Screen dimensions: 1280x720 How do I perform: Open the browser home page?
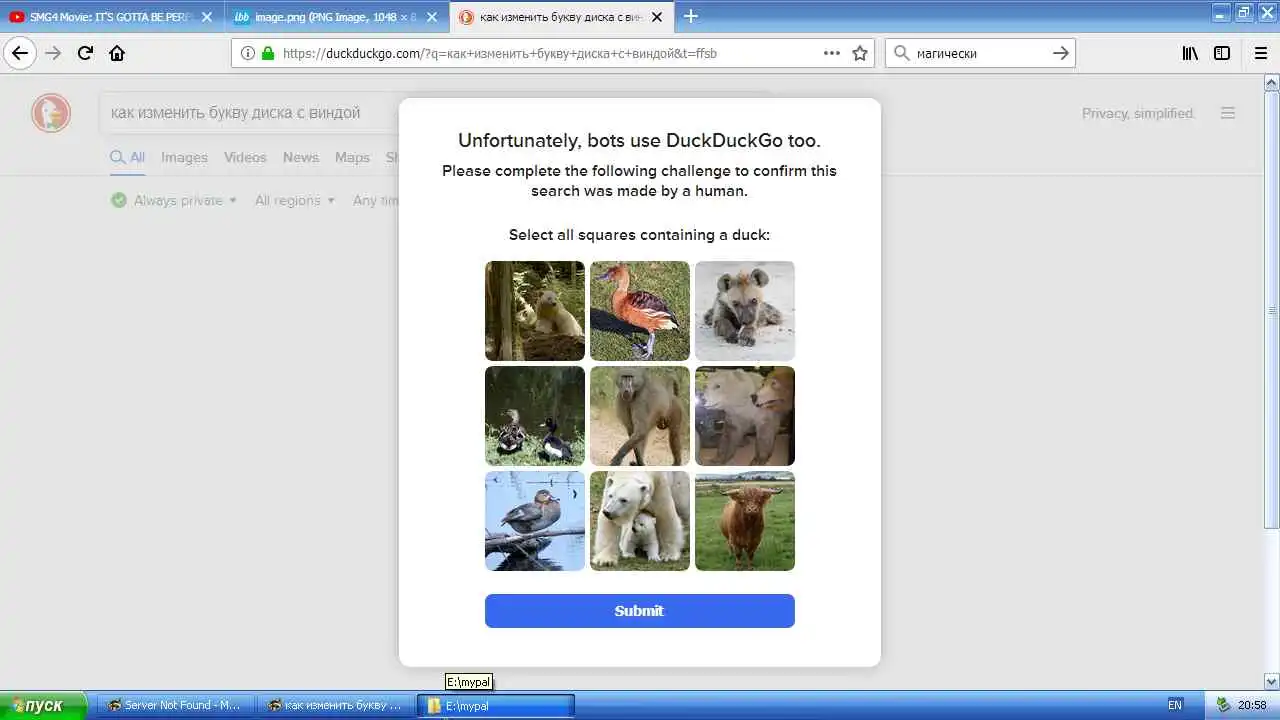click(x=117, y=53)
